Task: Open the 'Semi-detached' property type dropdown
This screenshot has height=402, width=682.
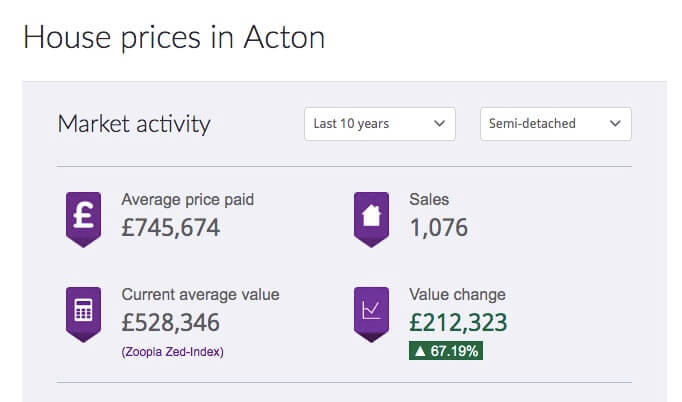Action: click(x=555, y=124)
